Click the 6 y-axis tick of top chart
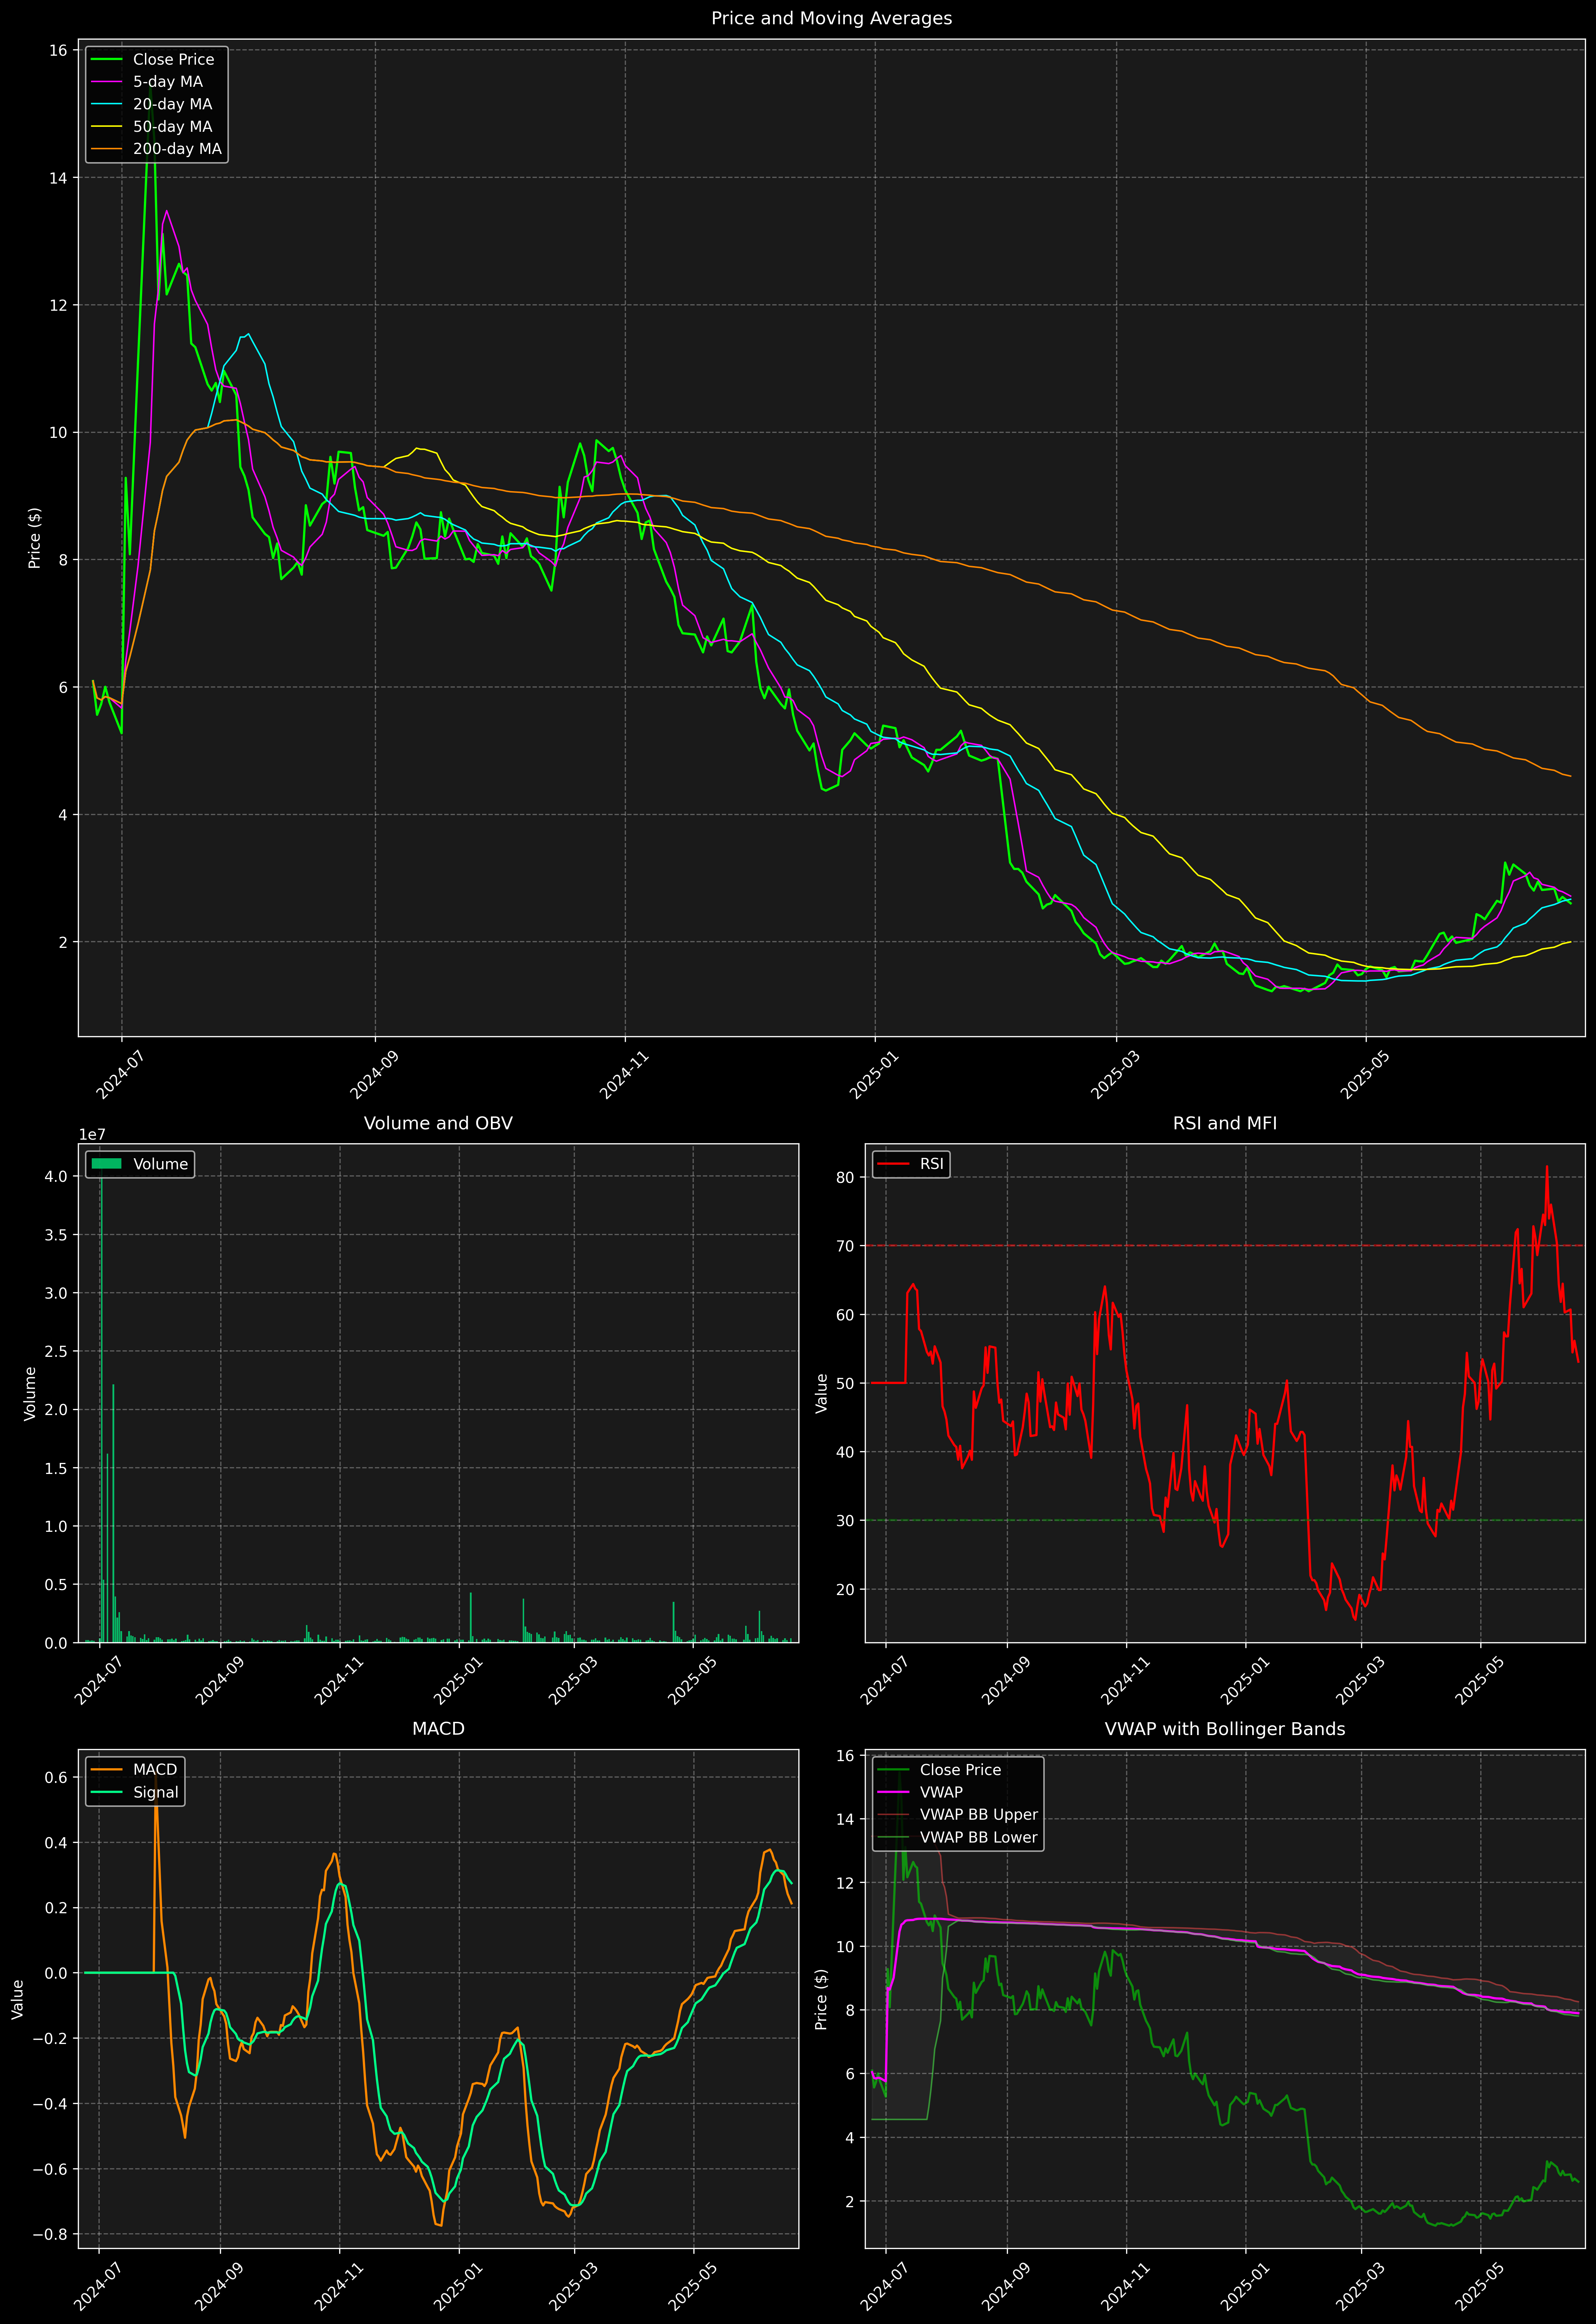Image resolution: width=1596 pixels, height=2324 pixels. [63, 687]
